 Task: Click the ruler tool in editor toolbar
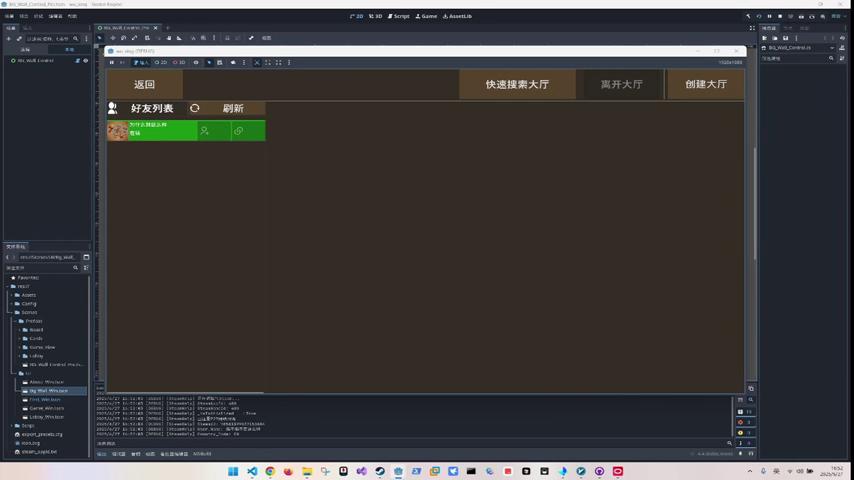(x=179, y=38)
